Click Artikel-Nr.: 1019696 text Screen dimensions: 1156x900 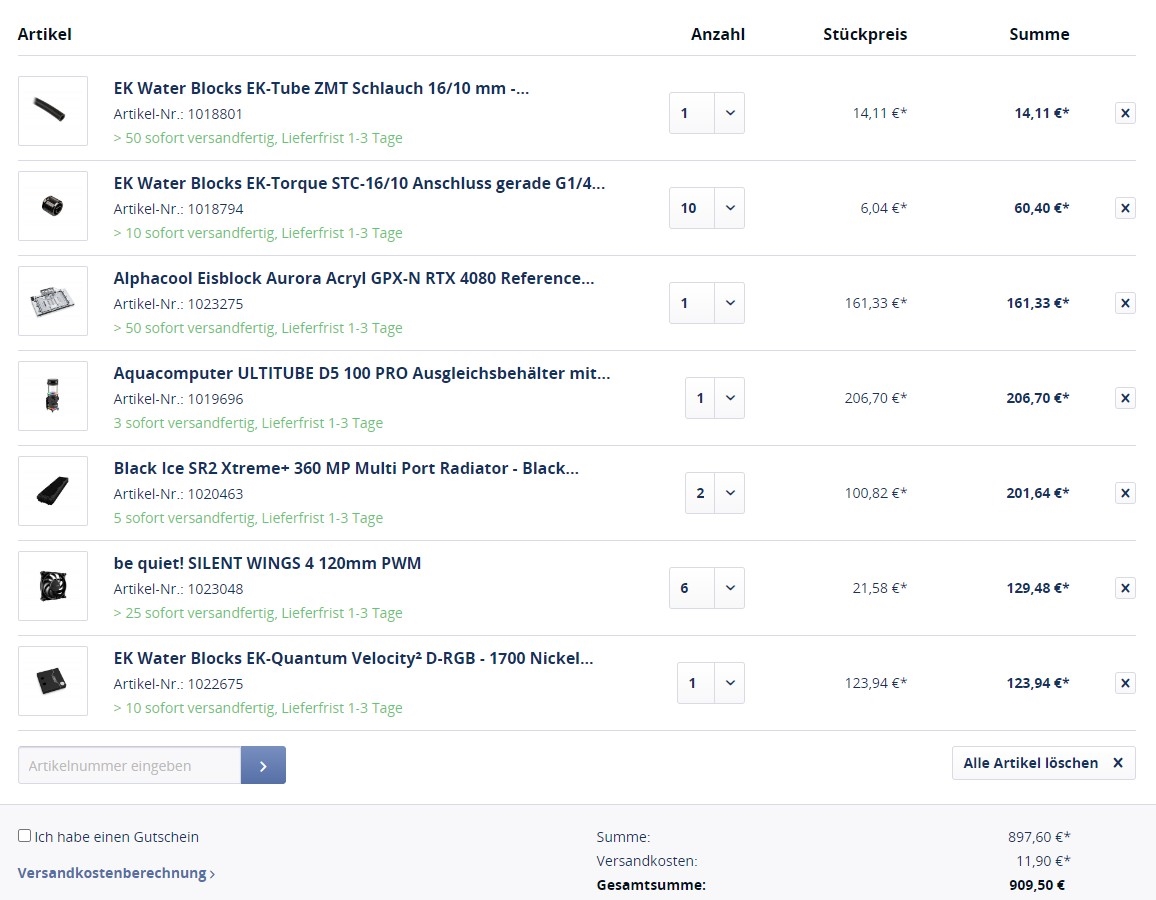[178, 400]
